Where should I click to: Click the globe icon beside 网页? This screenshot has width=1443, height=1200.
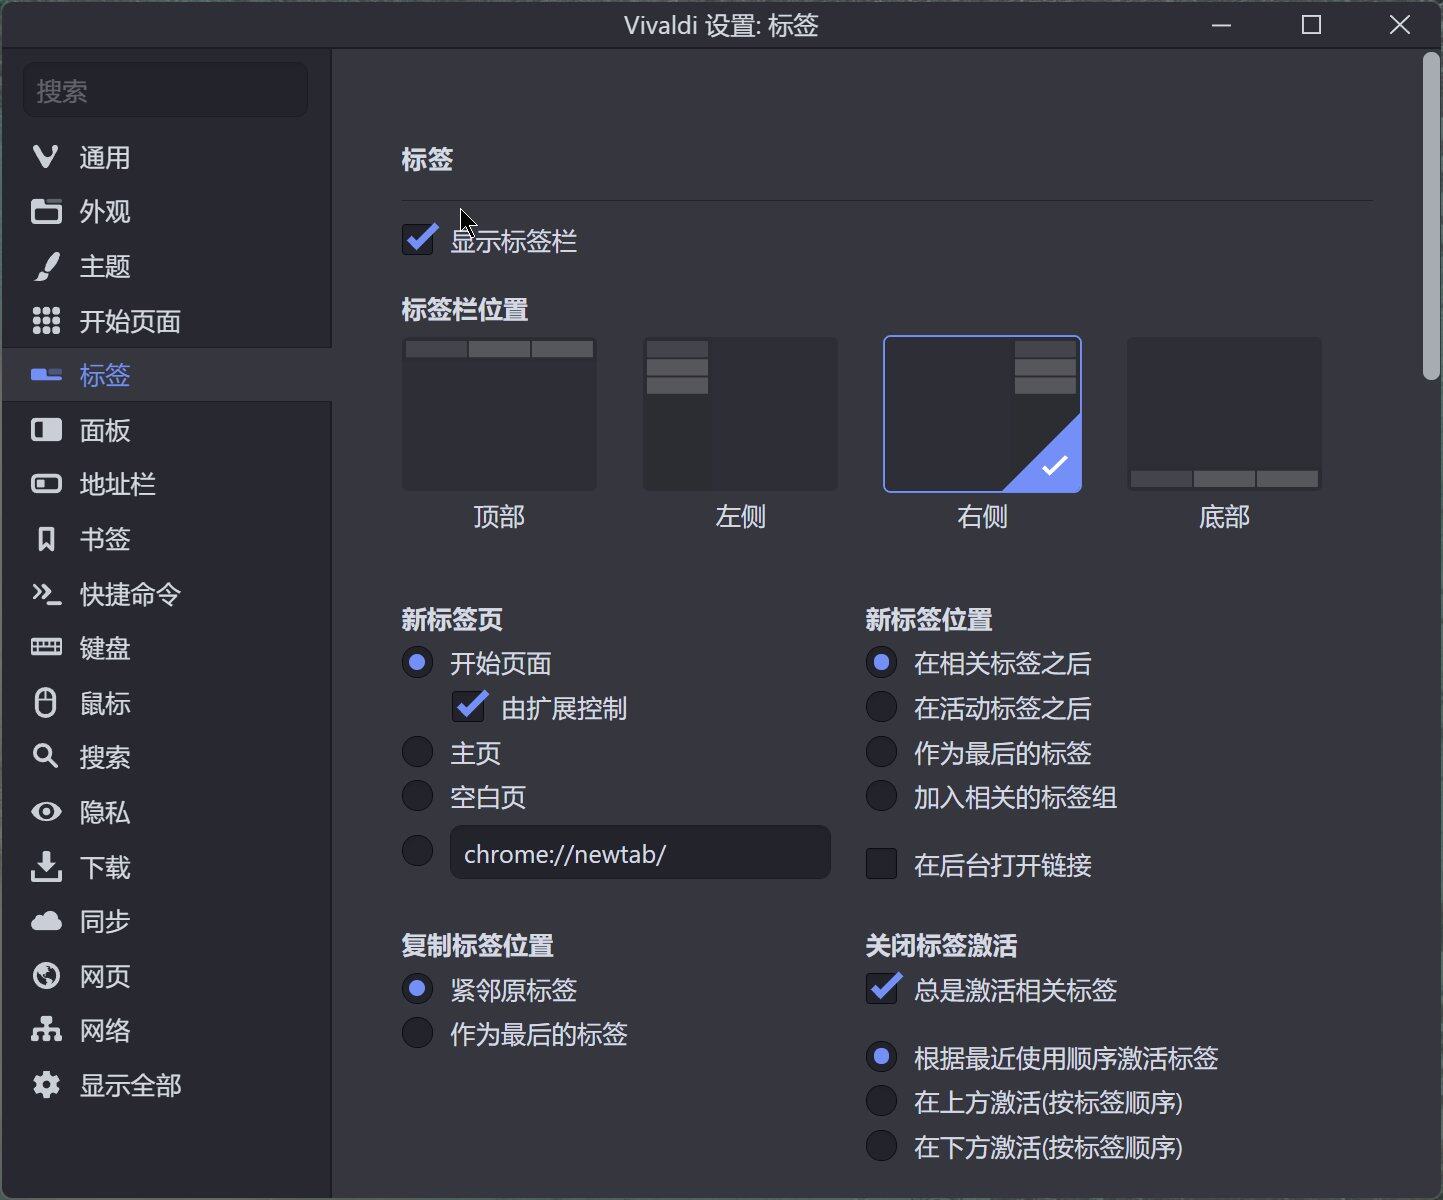(x=46, y=976)
